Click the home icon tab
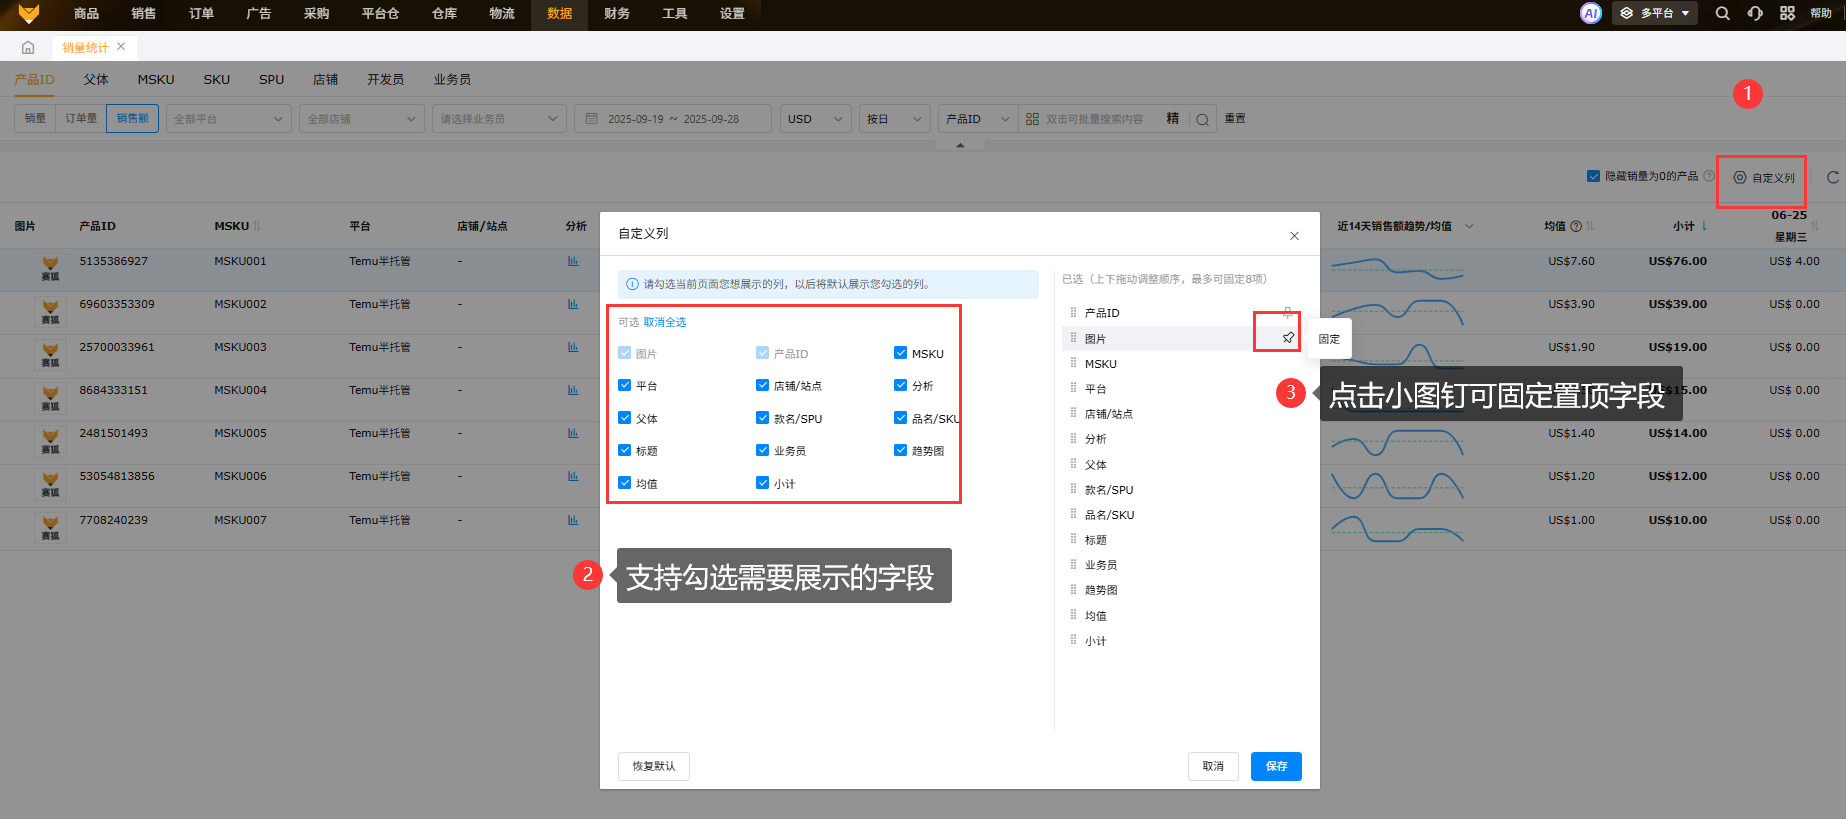The width and height of the screenshot is (1846, 819). click(x=28, y=47)
